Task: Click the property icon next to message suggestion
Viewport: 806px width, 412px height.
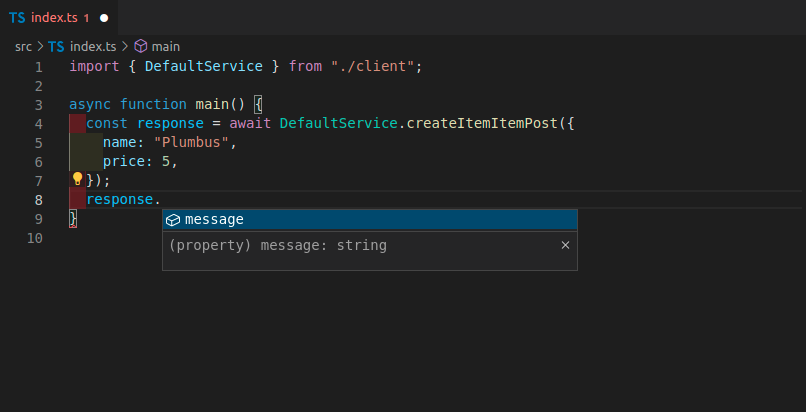Action: pos(173,220)
